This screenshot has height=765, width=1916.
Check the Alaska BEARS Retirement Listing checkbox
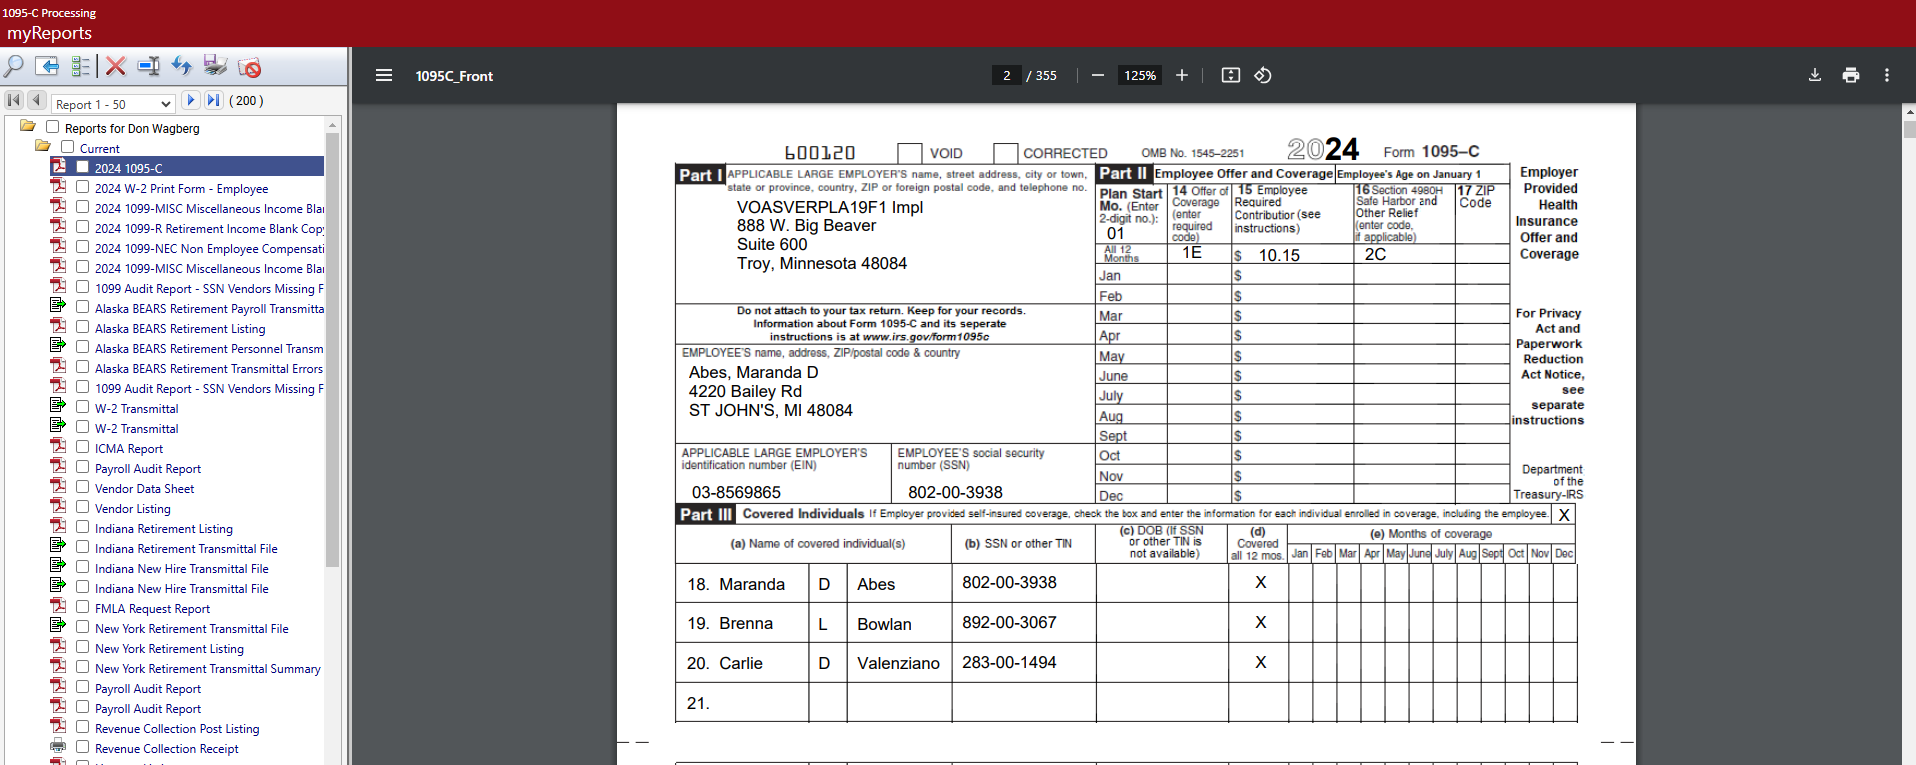[x=82, y=327]
